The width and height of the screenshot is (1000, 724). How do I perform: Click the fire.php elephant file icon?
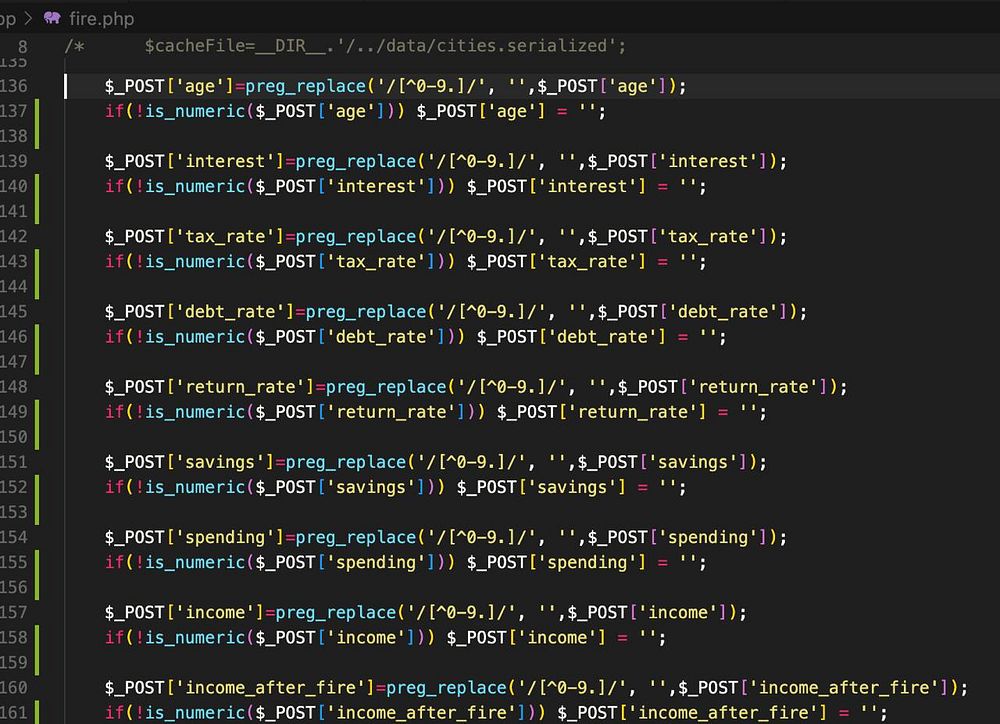click(x=52, y=18)
